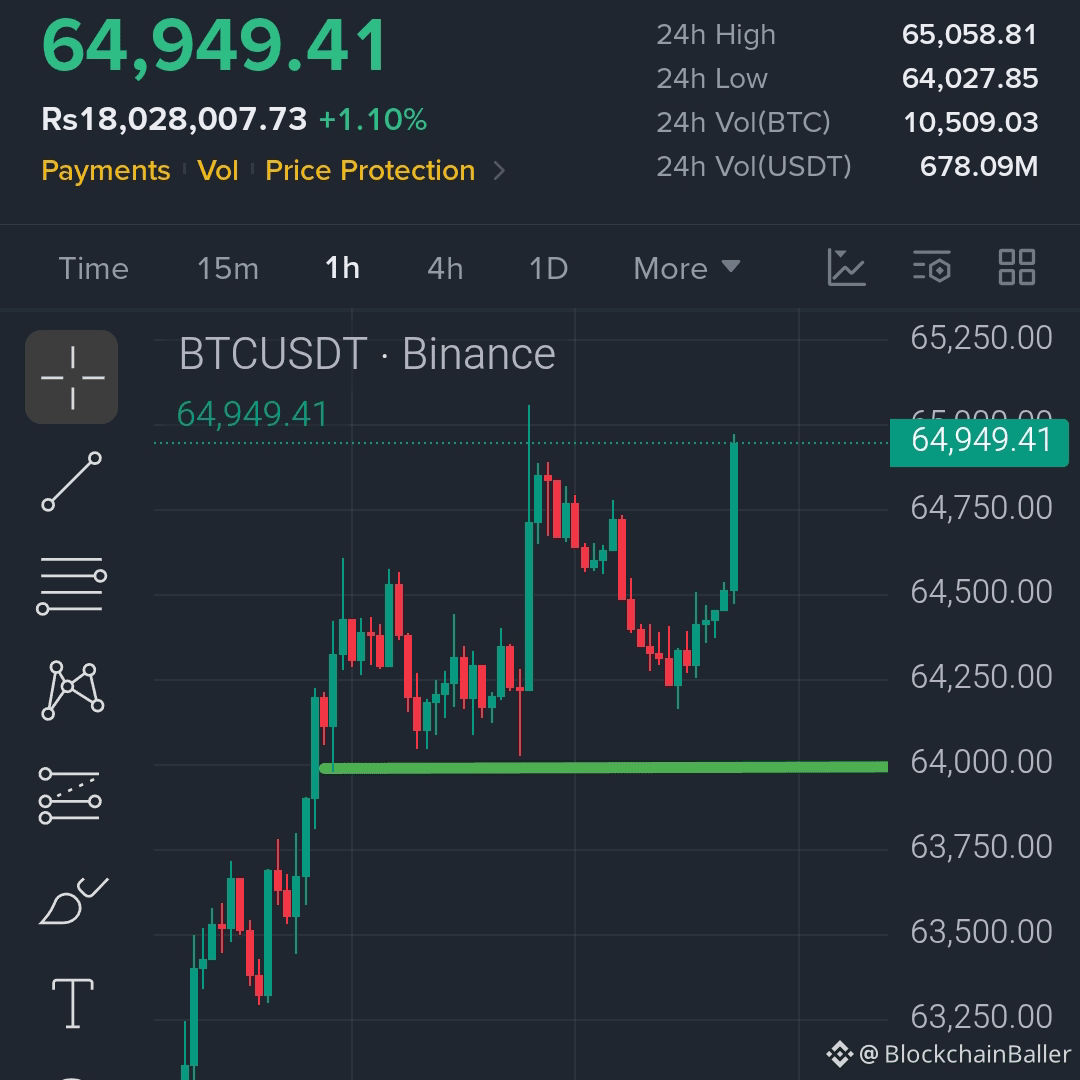Click the large 64,949.41 price
The height and width of the screenshot is (1080, 1080).
(214, 45)
